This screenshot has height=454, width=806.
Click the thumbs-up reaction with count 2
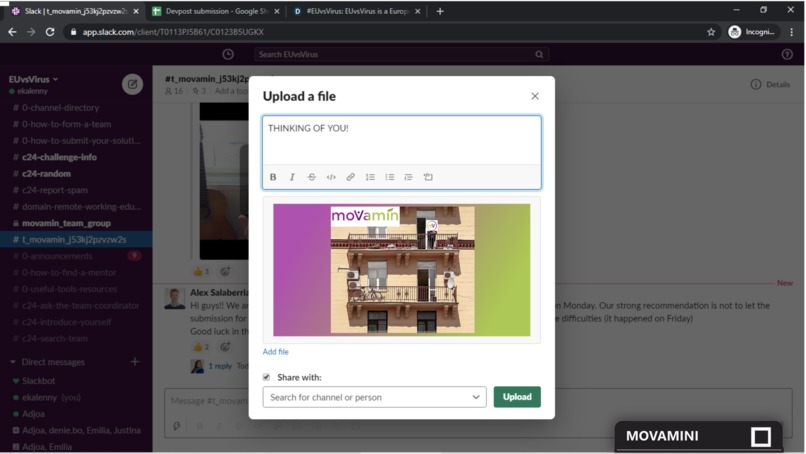[201, 347]
